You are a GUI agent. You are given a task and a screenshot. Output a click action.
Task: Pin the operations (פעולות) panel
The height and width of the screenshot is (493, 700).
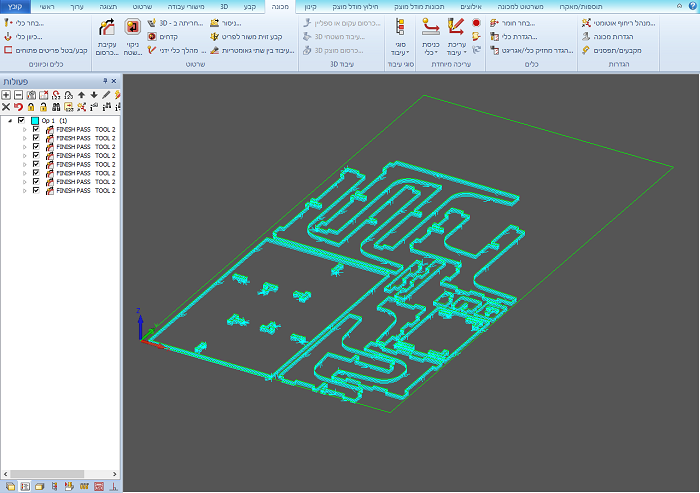[105, 81]
